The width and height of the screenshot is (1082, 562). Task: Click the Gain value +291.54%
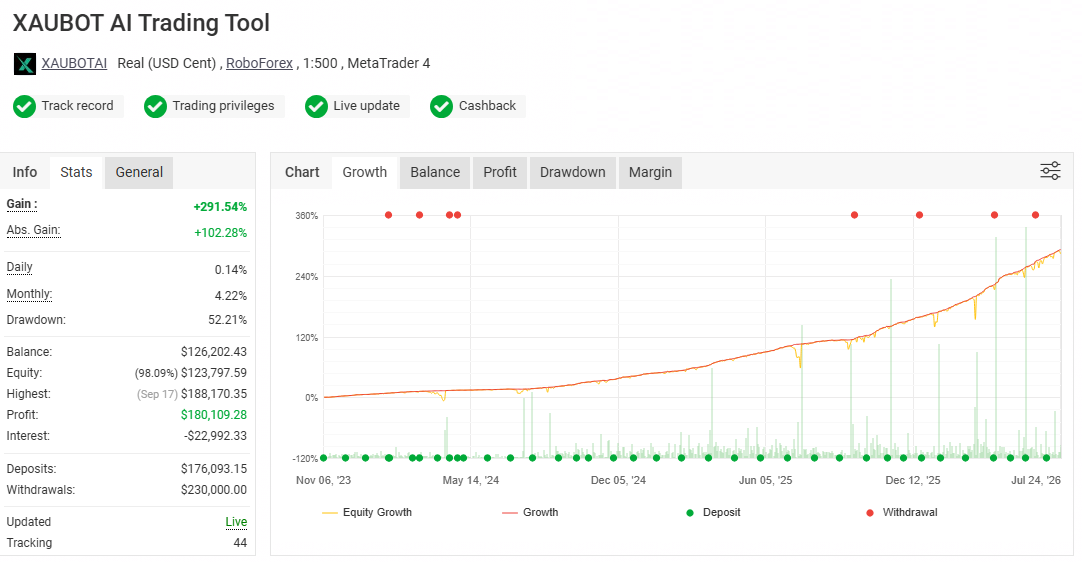pos(220,207)
